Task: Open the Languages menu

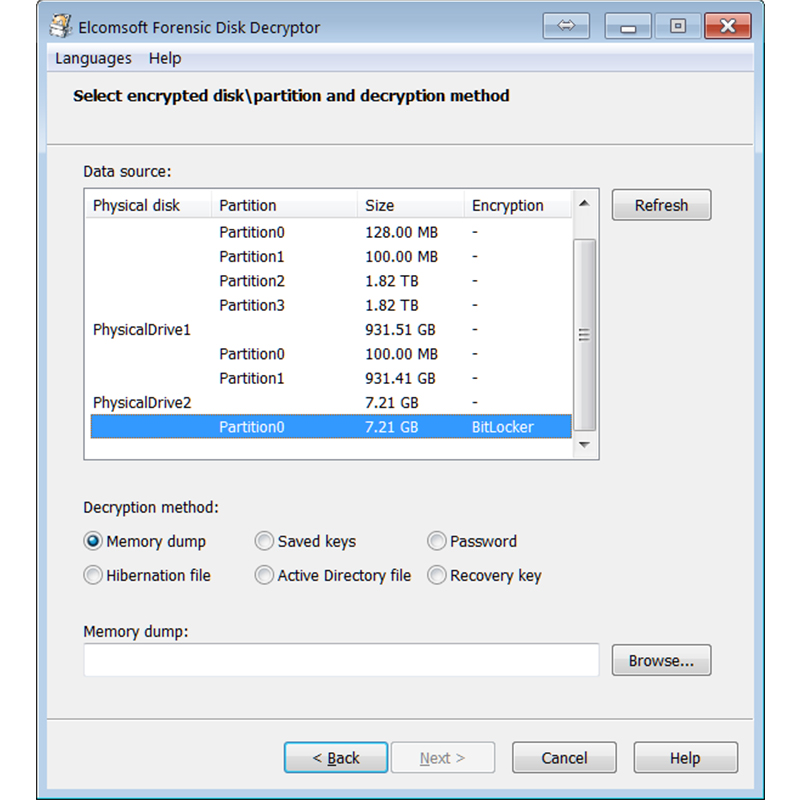Action: pos(93,59)
